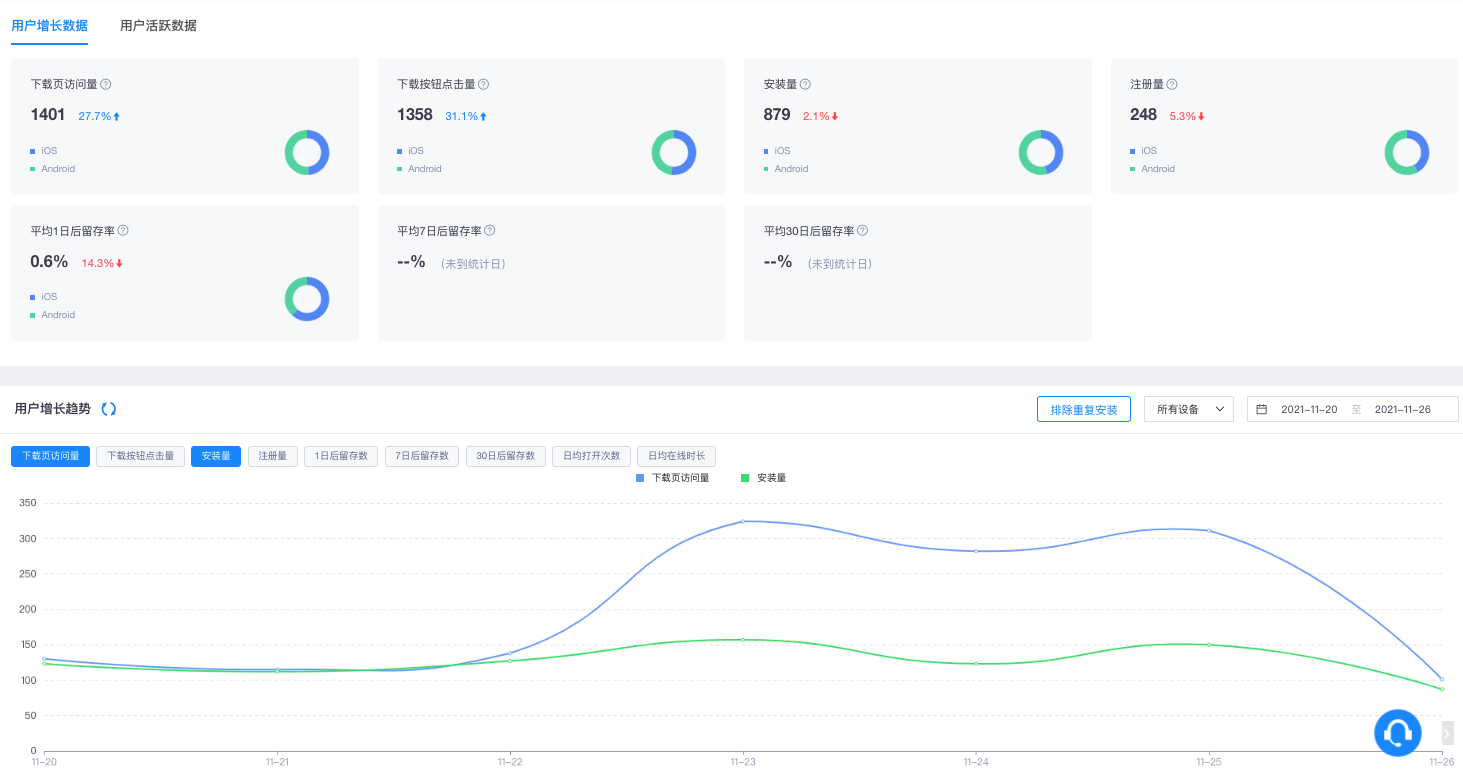Enable the 7日后留存数 metric filter

(422, 456)
